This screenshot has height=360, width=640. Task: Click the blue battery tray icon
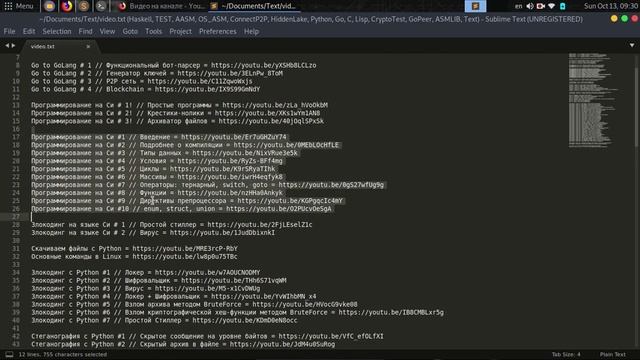[562, 6]
